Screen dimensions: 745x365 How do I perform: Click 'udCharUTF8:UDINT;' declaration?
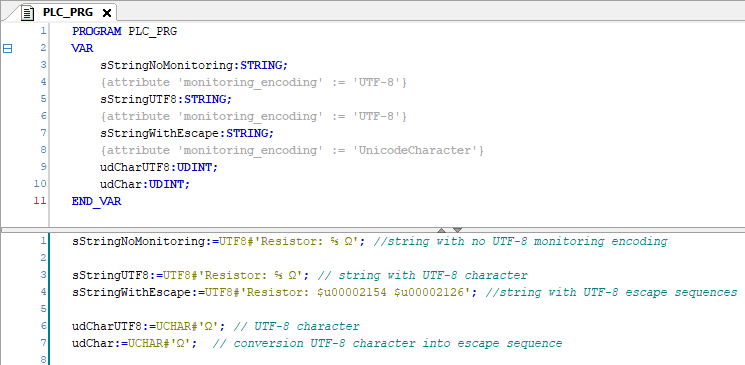tap(159, 167)
